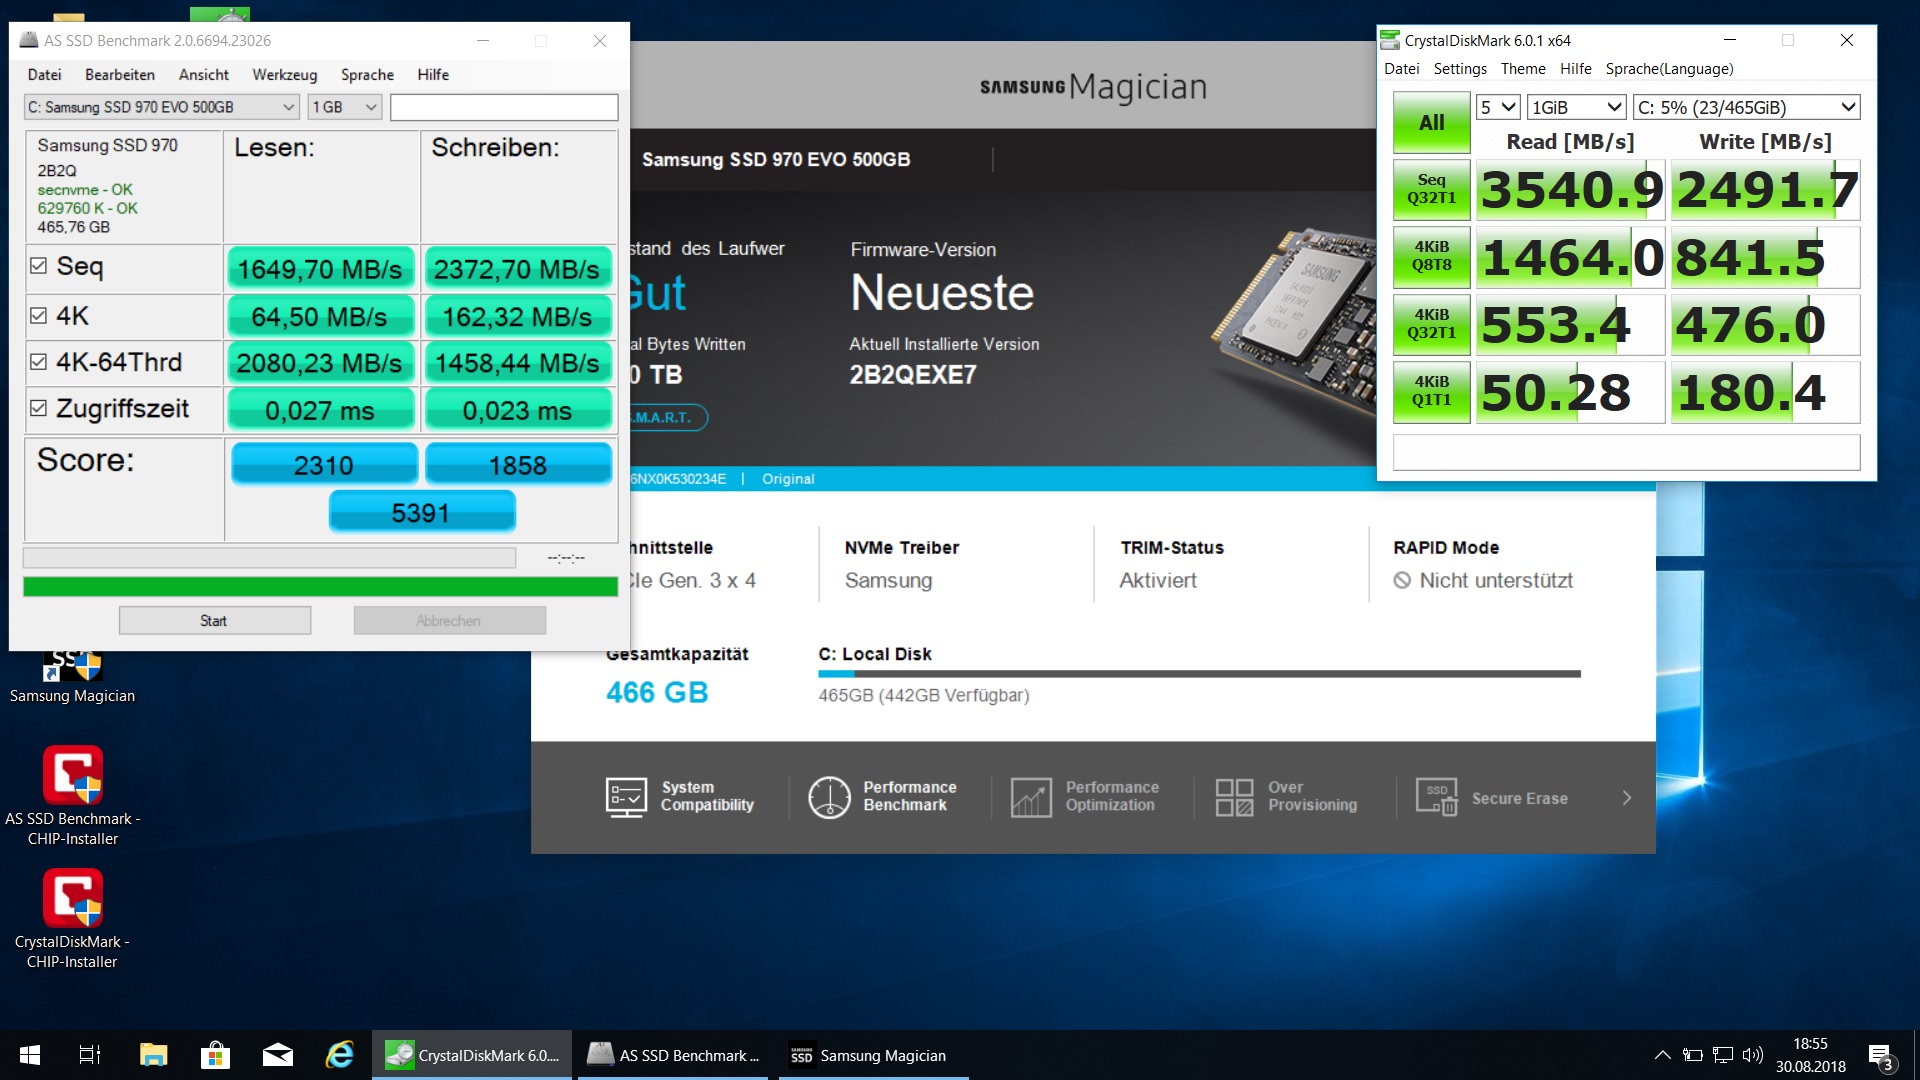Toggle the 4K-64Thrd checkbox
The height and width of the screenshot is (1080, 1920).
click(39, 362)
